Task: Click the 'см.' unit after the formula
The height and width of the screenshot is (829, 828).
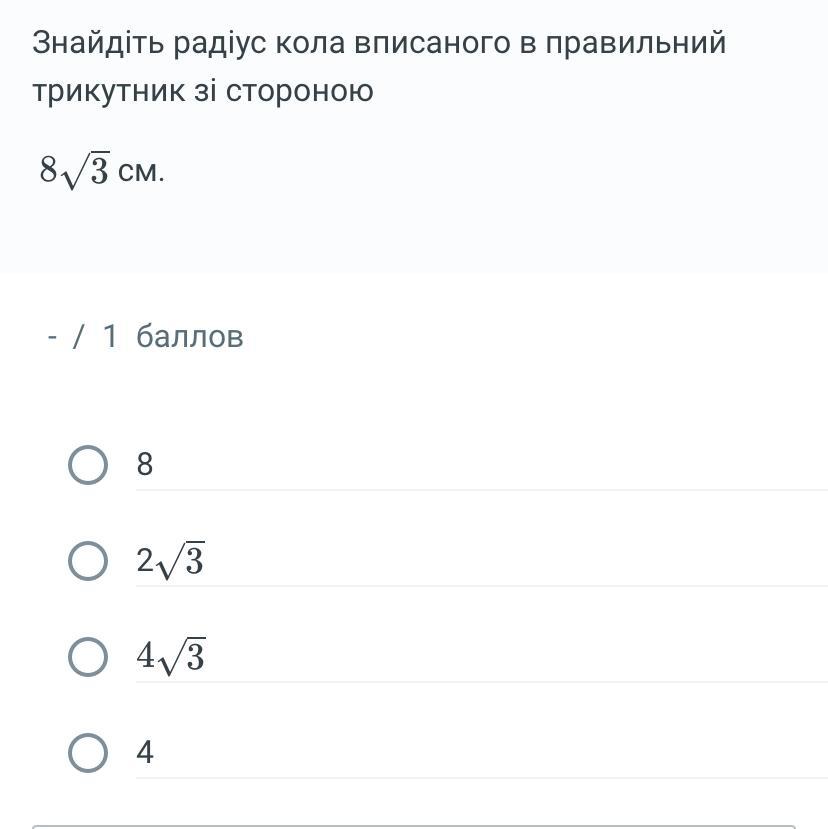Action: 141,172
